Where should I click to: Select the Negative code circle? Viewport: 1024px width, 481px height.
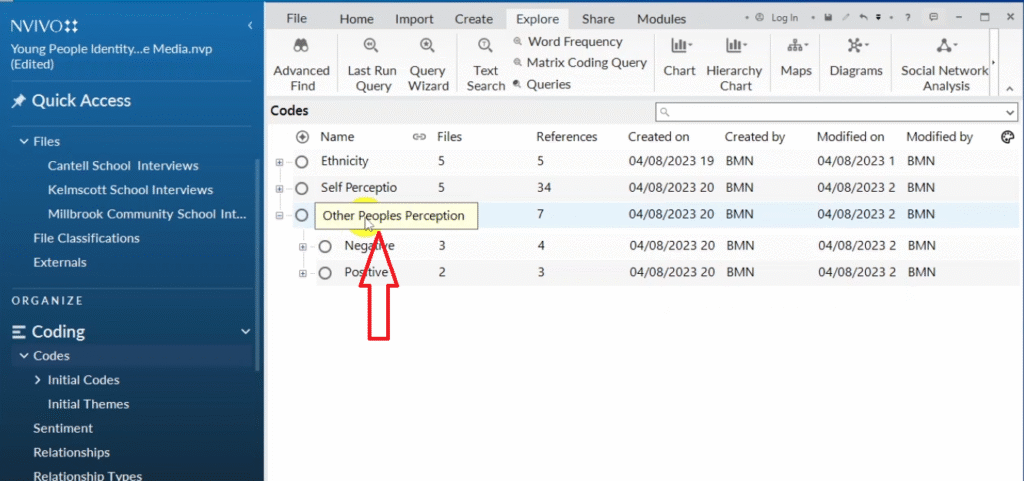coord(325,246)
